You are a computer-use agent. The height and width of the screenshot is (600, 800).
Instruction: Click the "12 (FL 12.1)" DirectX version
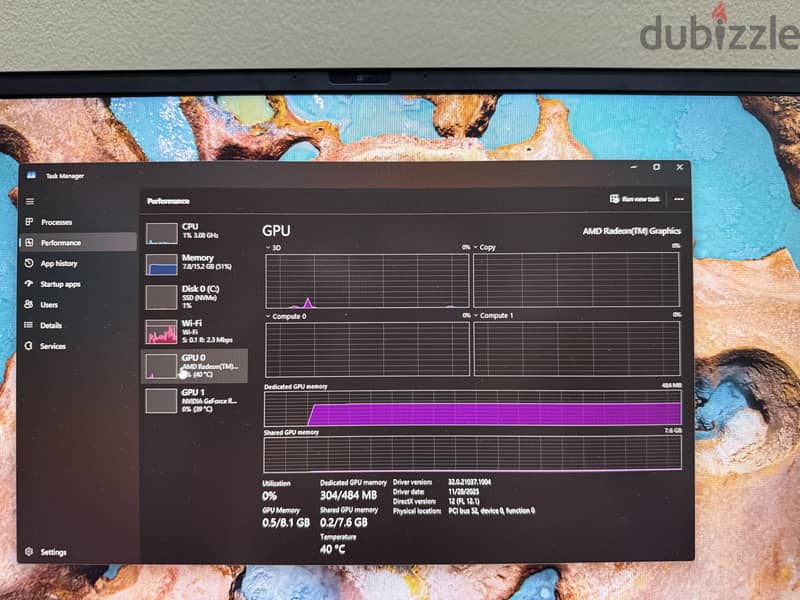tap(464, 501)
